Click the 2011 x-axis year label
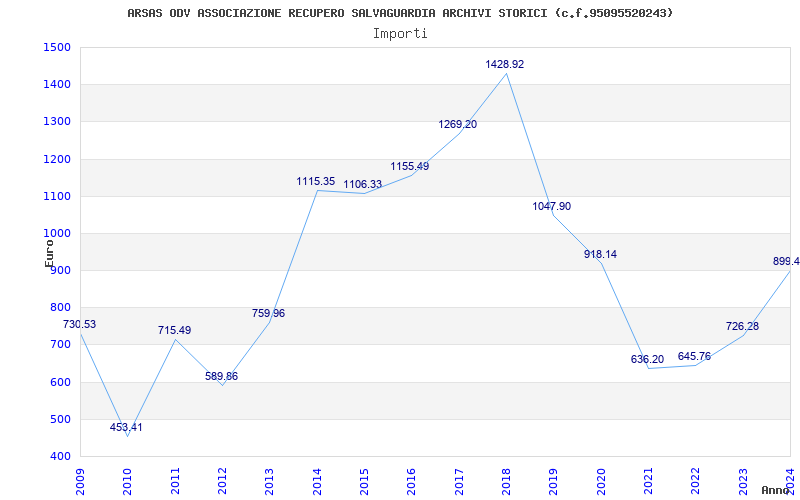Screen dimensions: 800x500 [175, 481]
